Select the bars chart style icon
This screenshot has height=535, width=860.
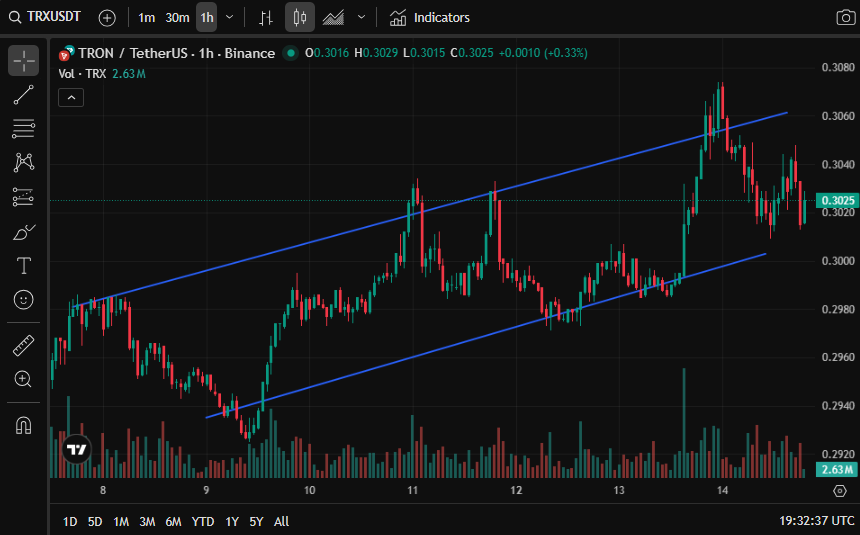266,18
